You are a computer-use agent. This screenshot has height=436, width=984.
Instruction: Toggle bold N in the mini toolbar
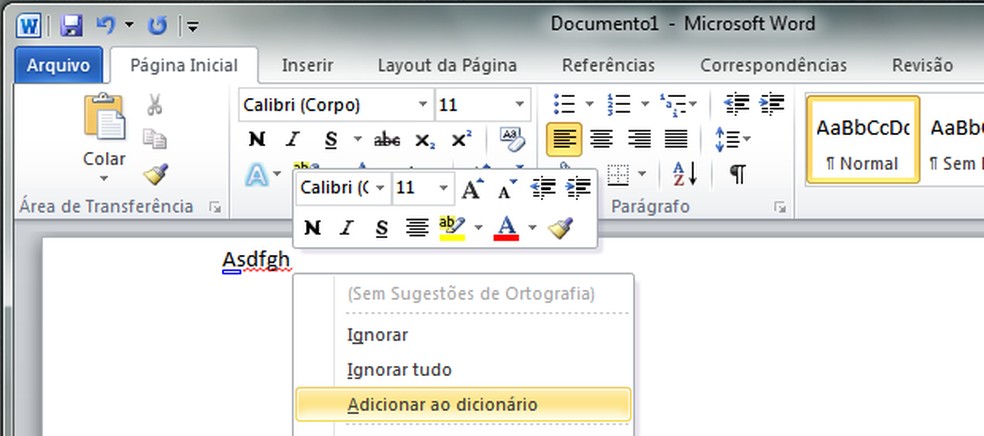pyautogui.click(x=313, y=228)
